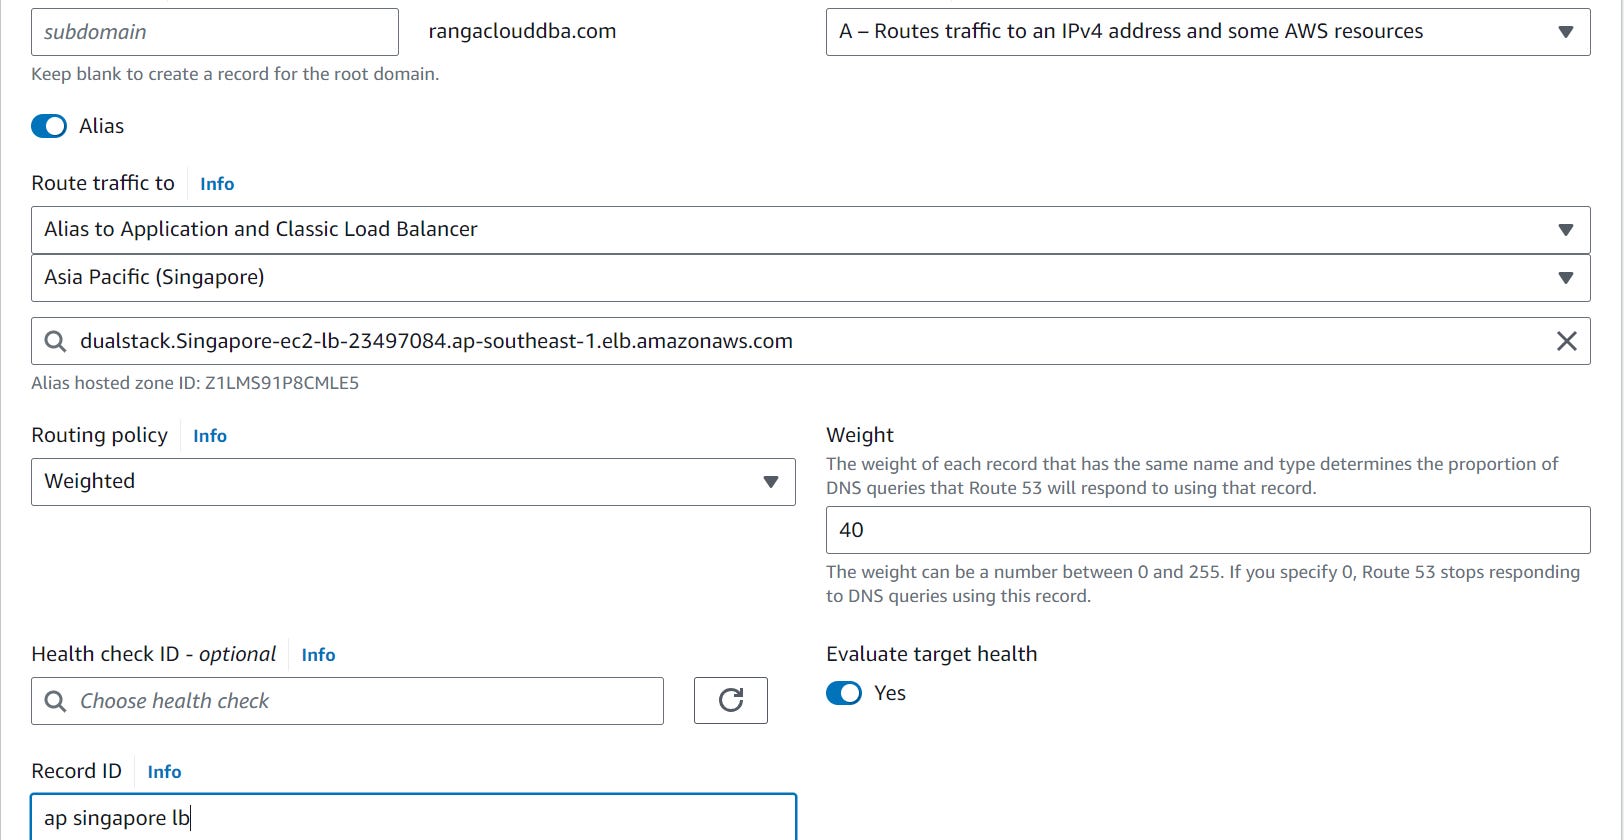Disable Evaluate target health

[844, 693]
